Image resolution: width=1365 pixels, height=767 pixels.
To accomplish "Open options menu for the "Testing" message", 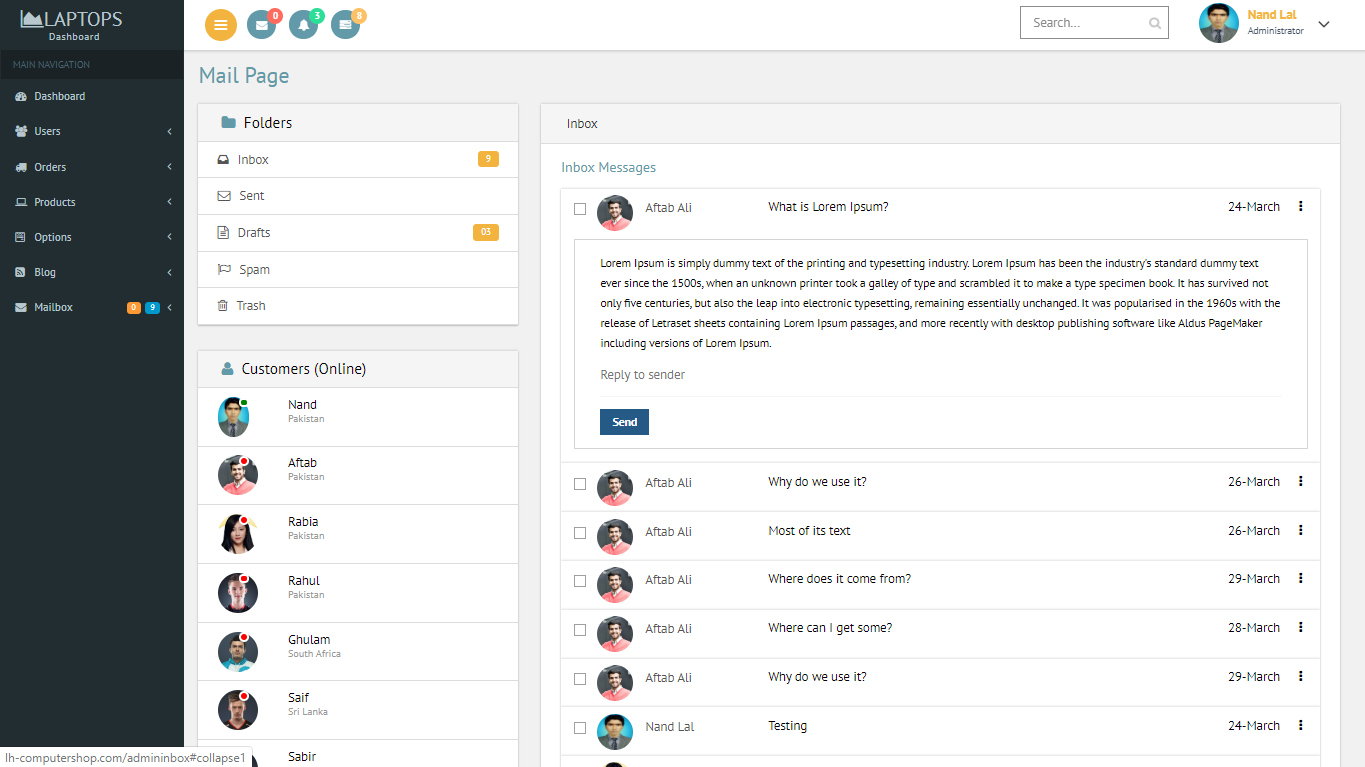I will click(x=1301, y=725).
